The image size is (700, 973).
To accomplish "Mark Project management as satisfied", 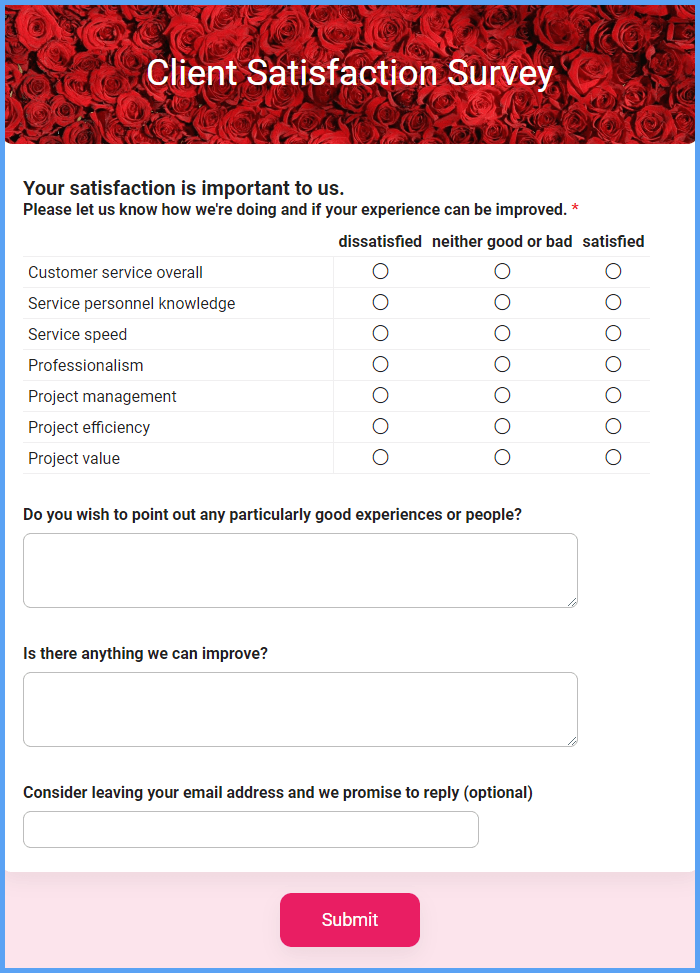I will 613,395.
